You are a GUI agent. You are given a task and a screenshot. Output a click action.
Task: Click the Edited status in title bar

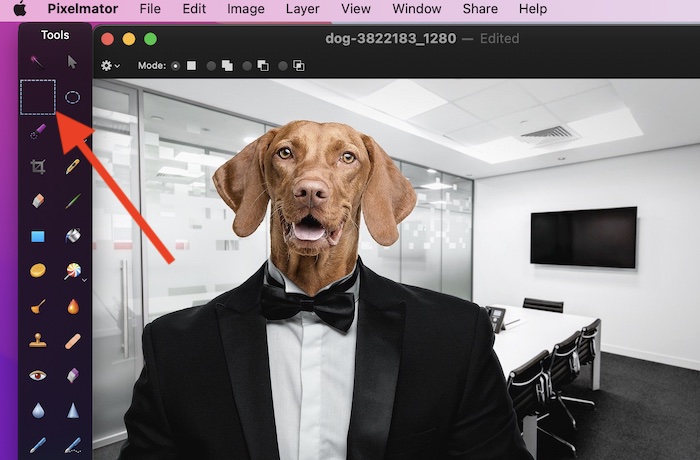[x=500, y=38]
